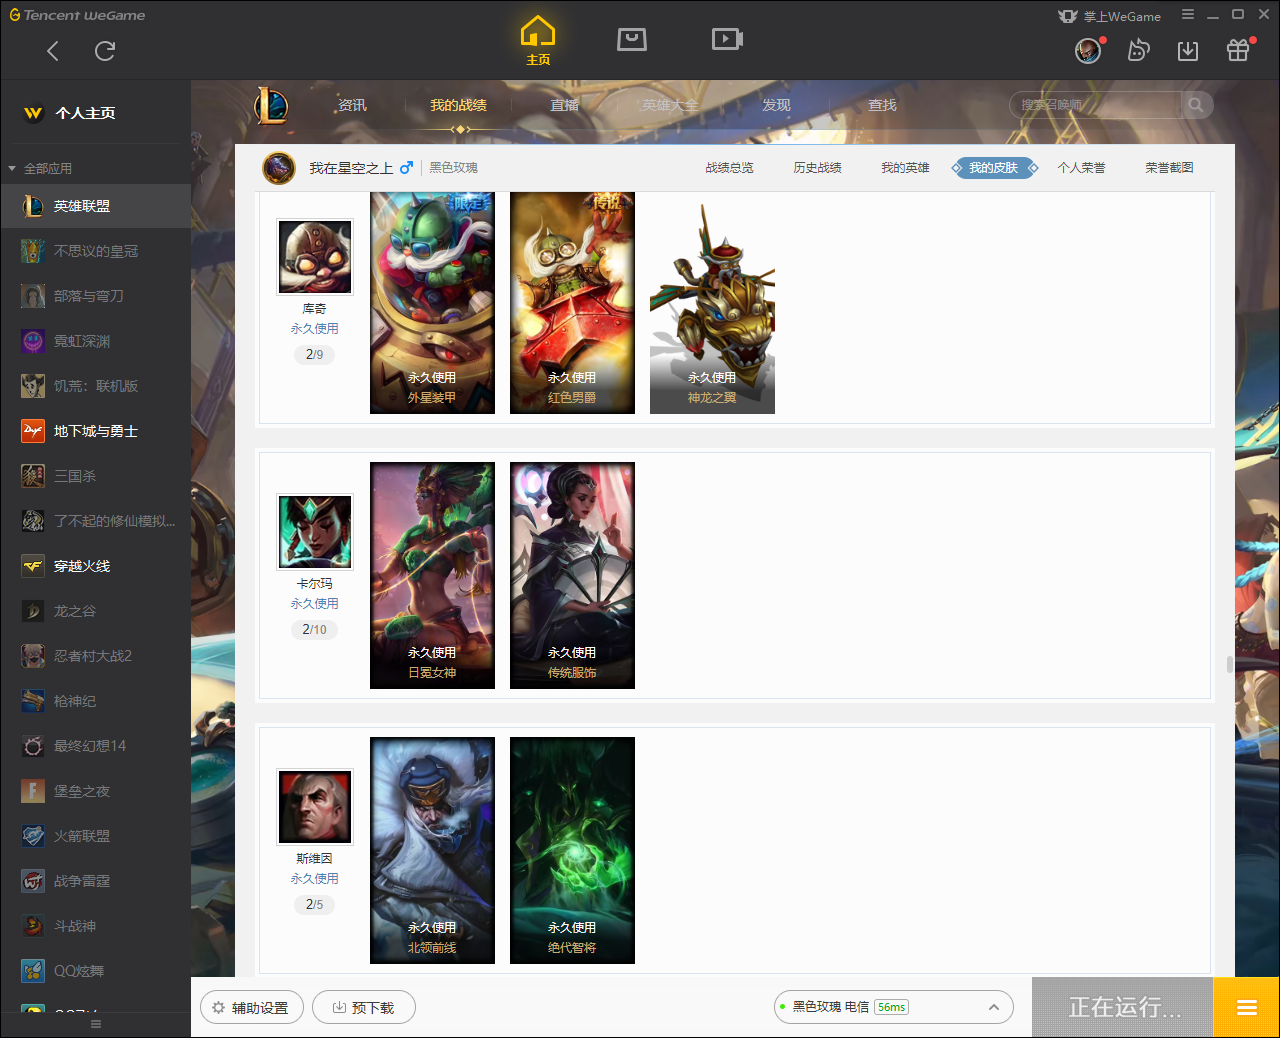1280x1038 pixels.
Task: Open the 个人荣誉 sub-tab
Action: click(x=1081, y=168)
